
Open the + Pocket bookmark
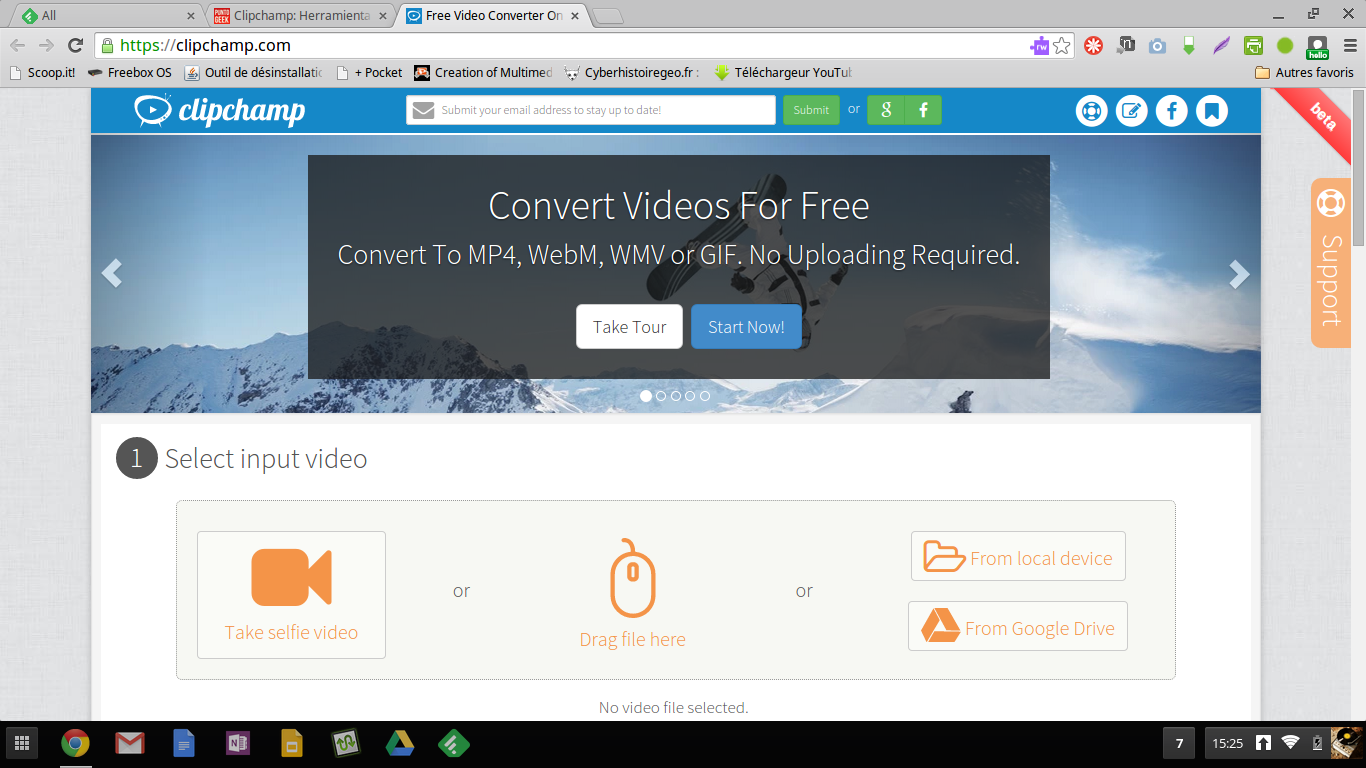[369, 72]
